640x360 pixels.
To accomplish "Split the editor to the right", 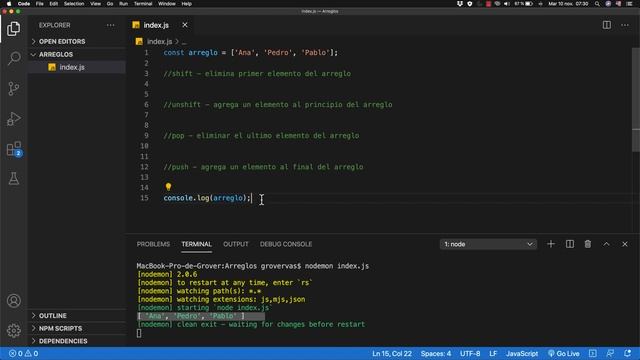I will (x=607, y=25).
